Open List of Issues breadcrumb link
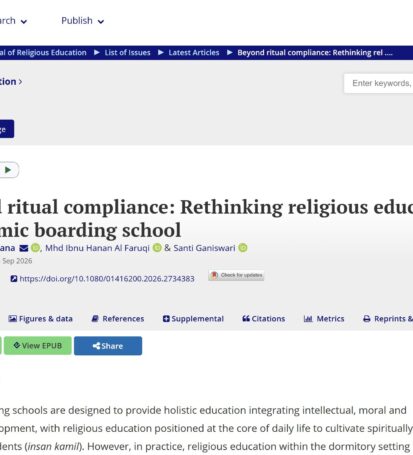Viewport: 413px width, 455px height. click(127, 53)
